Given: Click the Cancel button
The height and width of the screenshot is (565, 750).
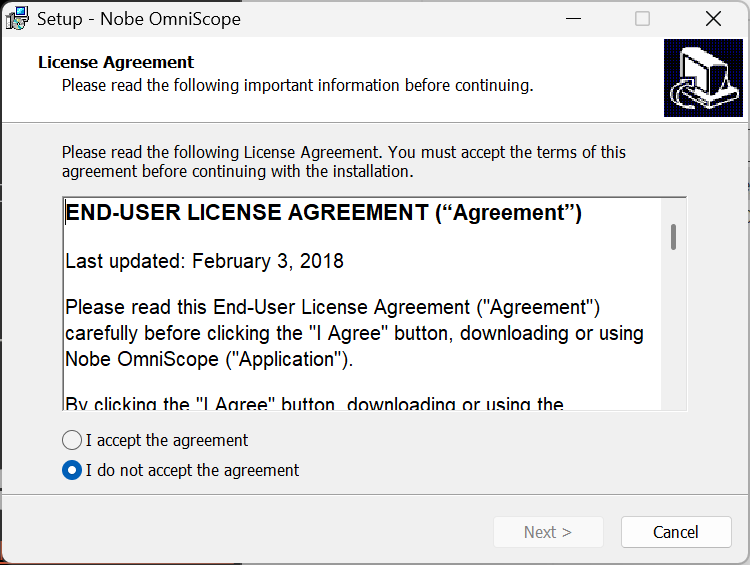Looking at the screenshot, I should coord(676,532).
